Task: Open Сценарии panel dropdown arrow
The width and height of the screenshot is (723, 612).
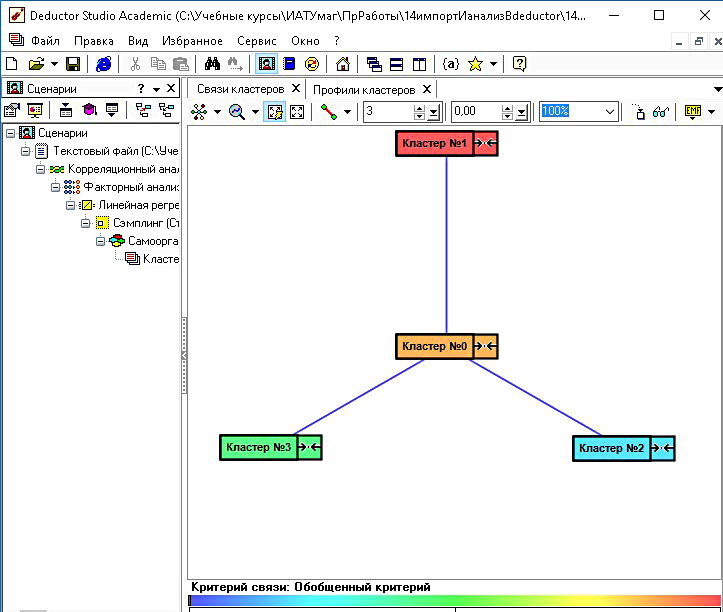Action: coord(156,89)
